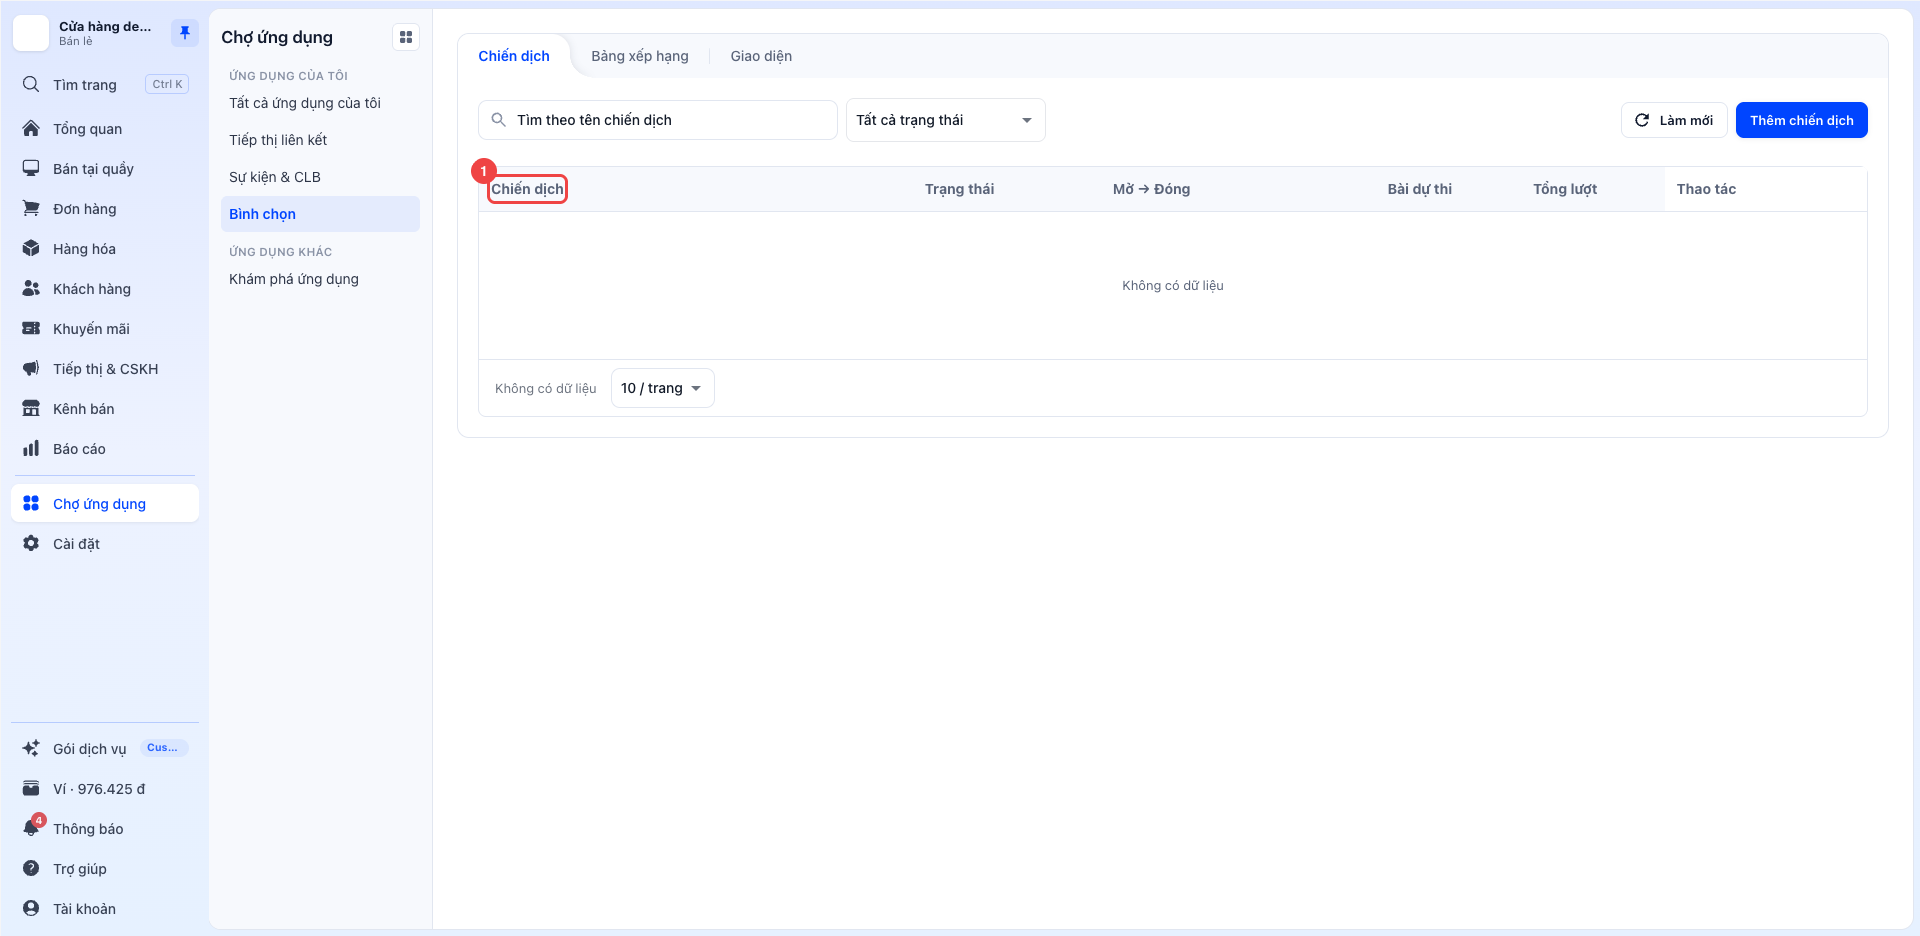
Task: Switch to the Chiến dịch tab
Action: (x=514, y=56)
